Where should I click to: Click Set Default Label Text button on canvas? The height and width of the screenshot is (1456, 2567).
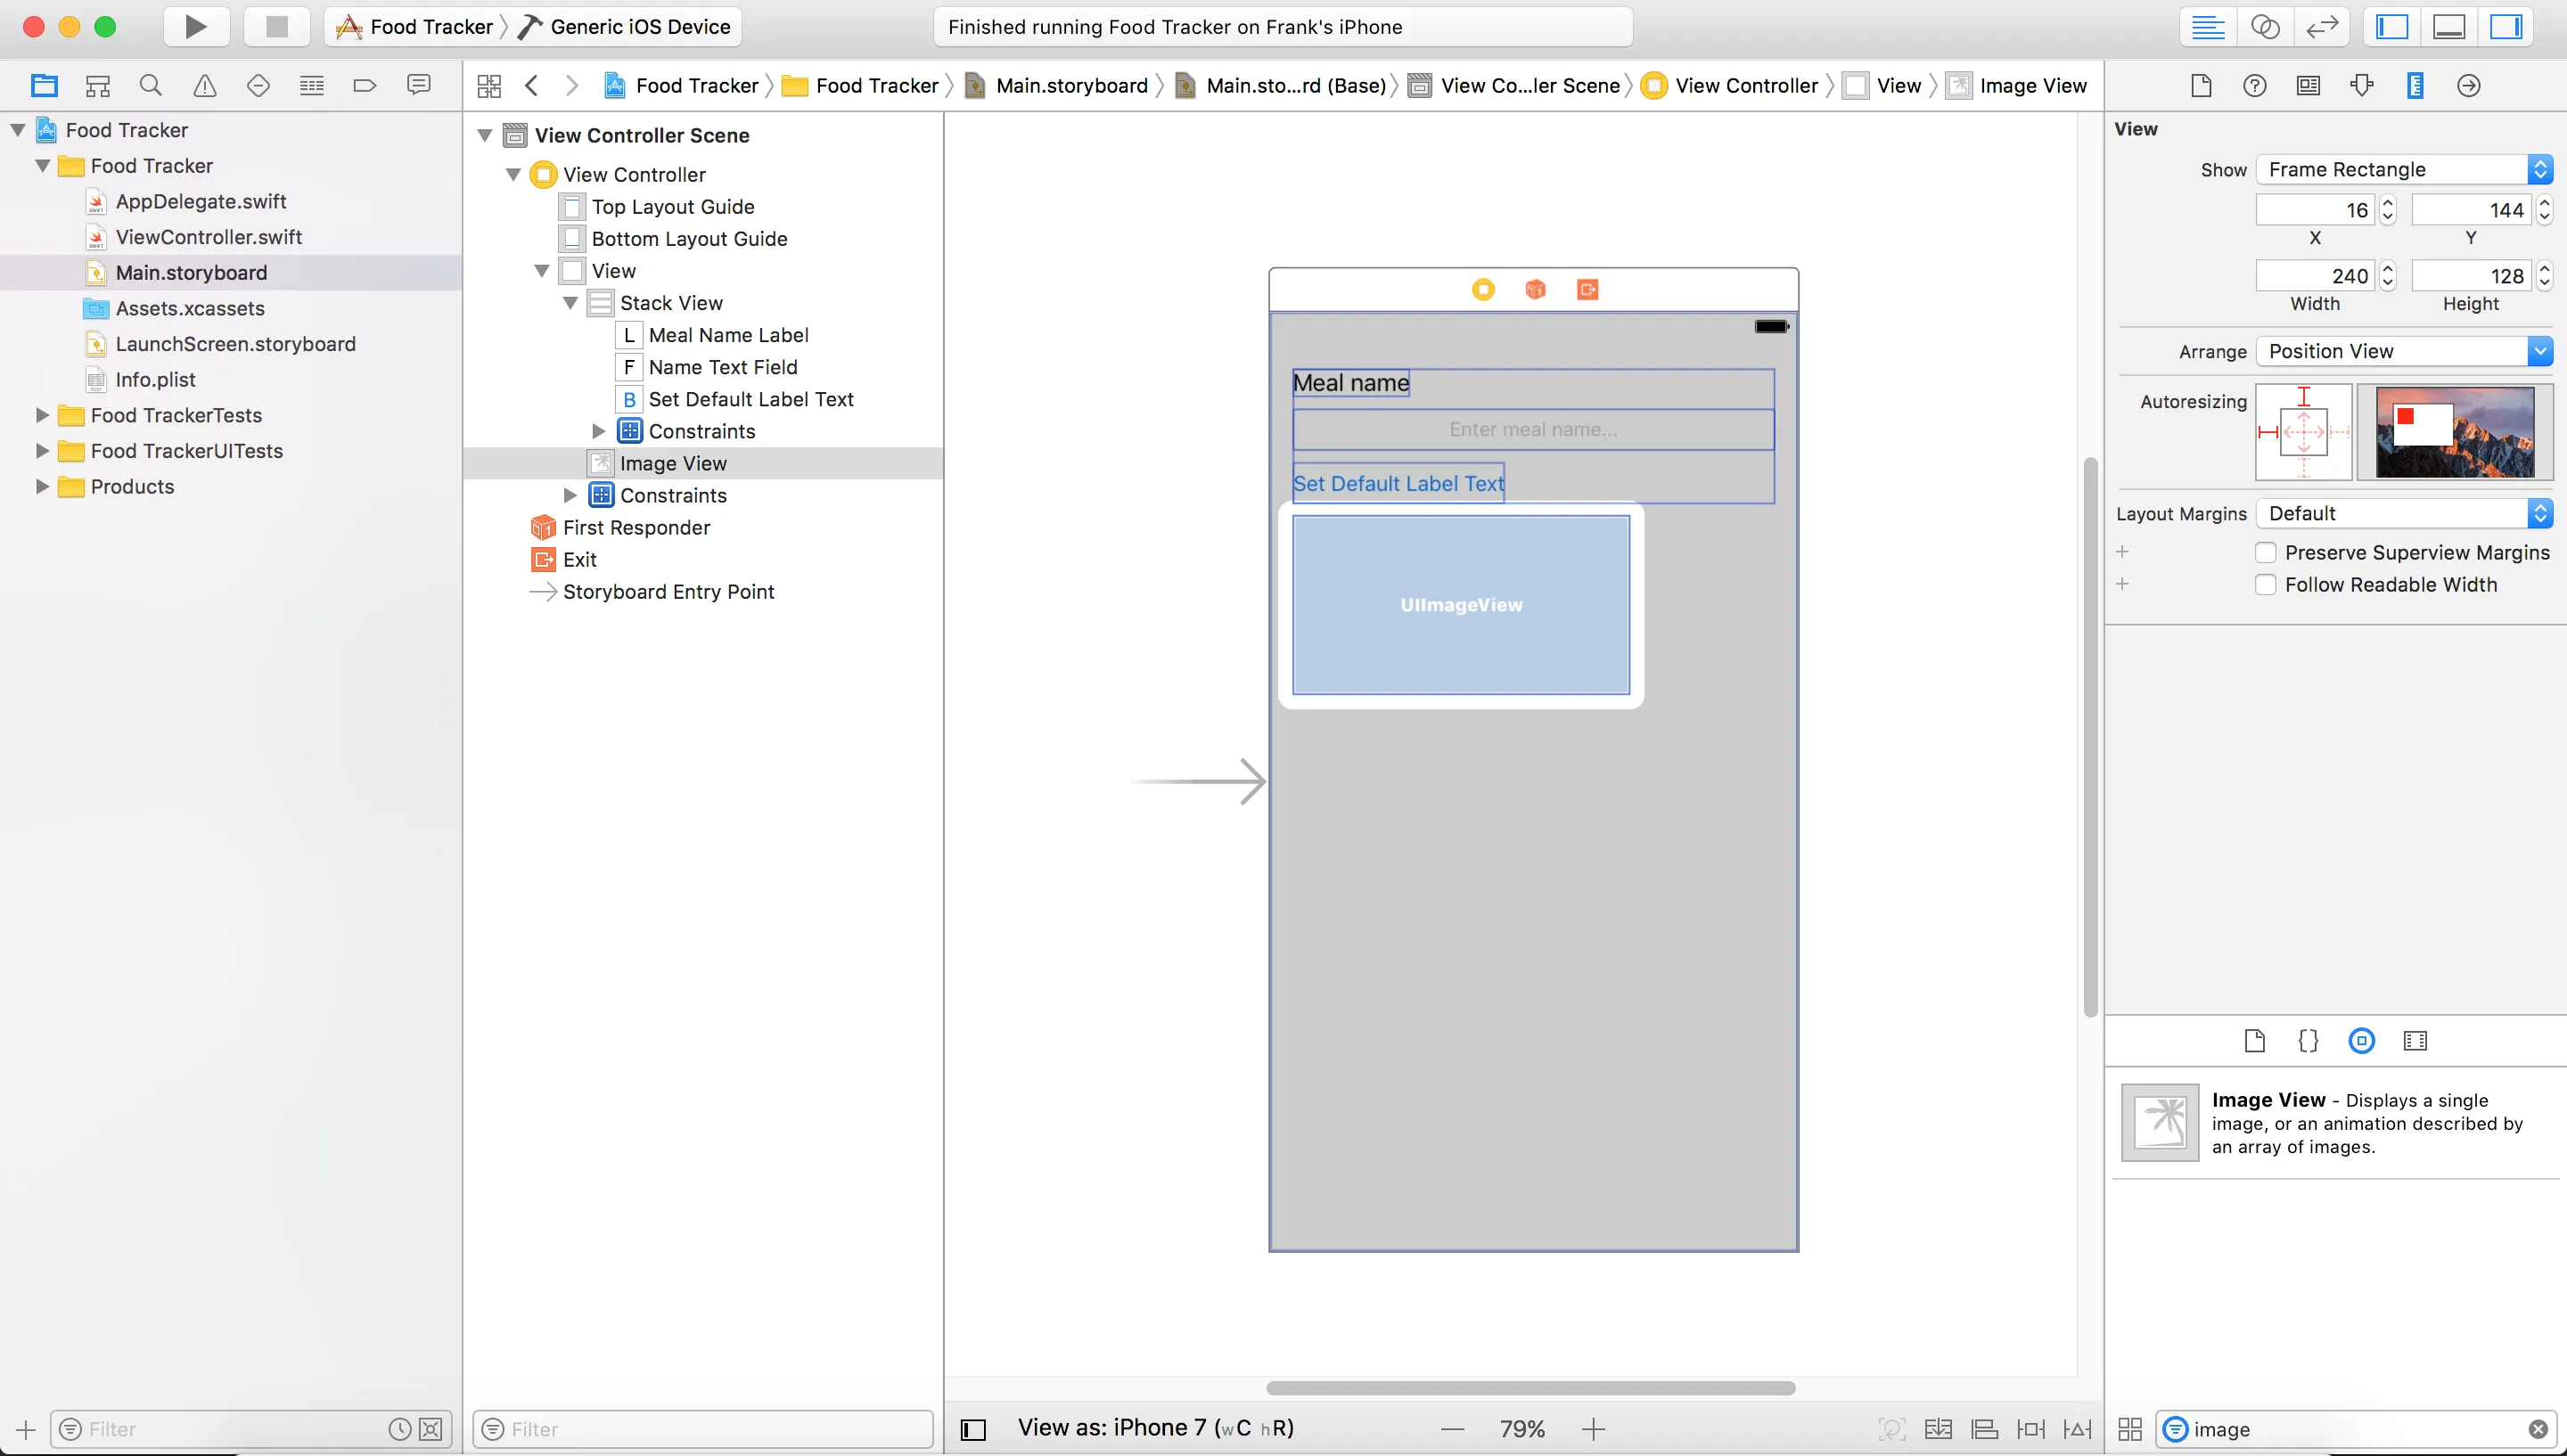(x=1398, y=484)
